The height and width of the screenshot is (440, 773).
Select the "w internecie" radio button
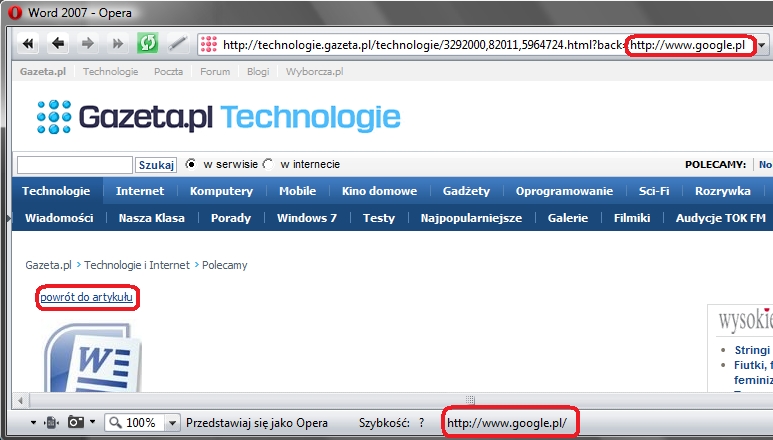pos(268,164)
